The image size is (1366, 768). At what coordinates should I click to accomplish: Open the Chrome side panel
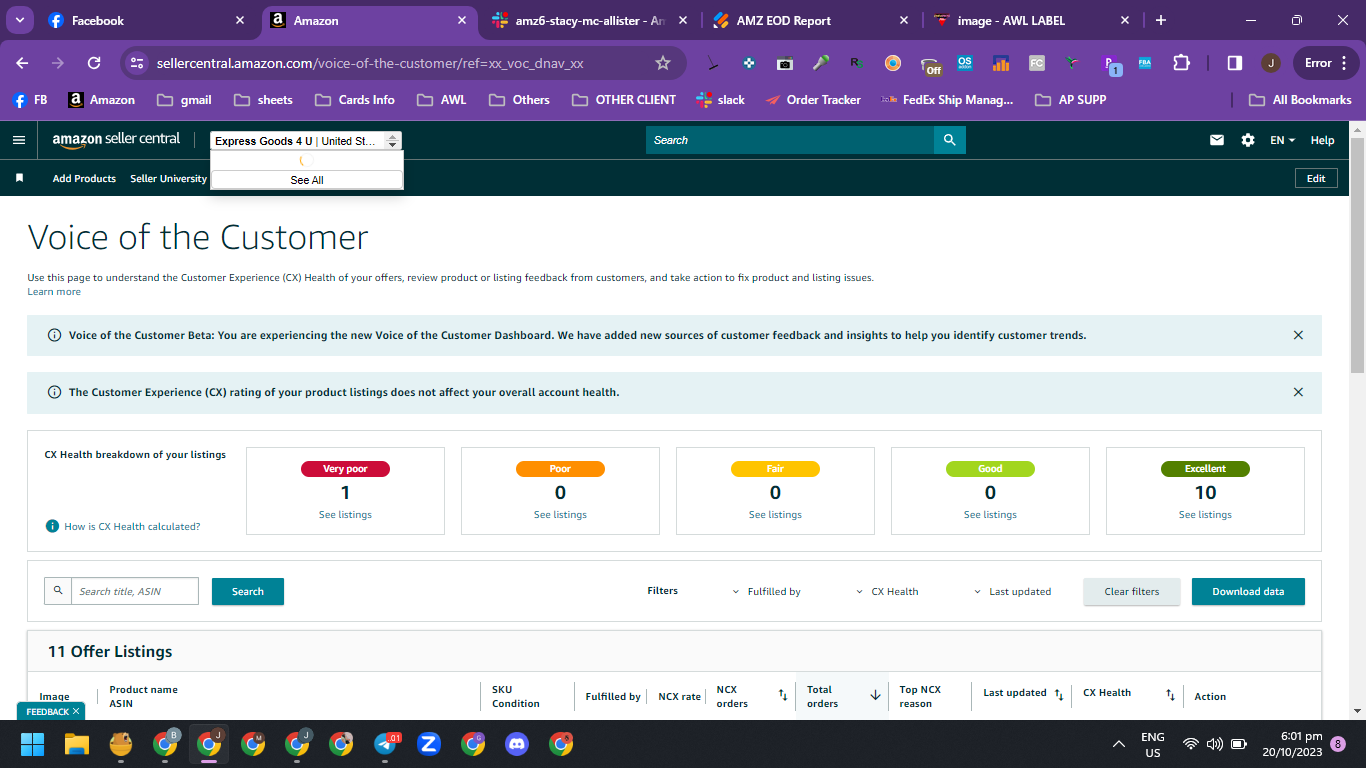pyautogui.click(x=1235, y=63)
